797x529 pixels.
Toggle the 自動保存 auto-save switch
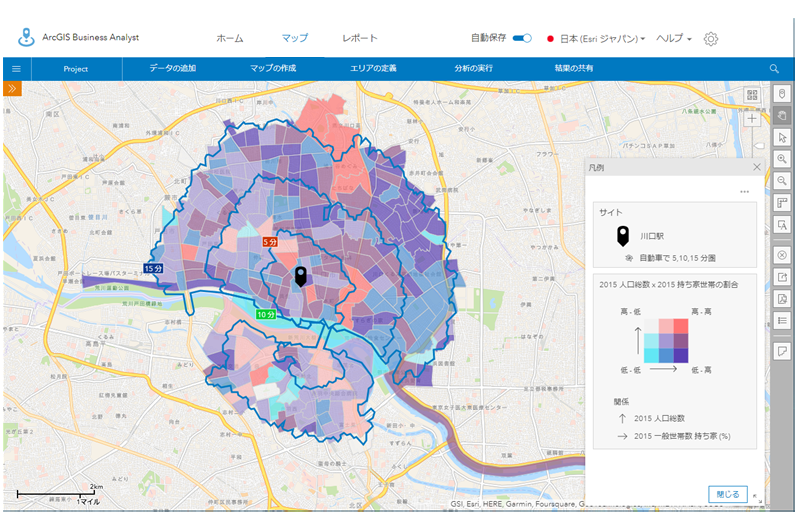tap(522, 38)
